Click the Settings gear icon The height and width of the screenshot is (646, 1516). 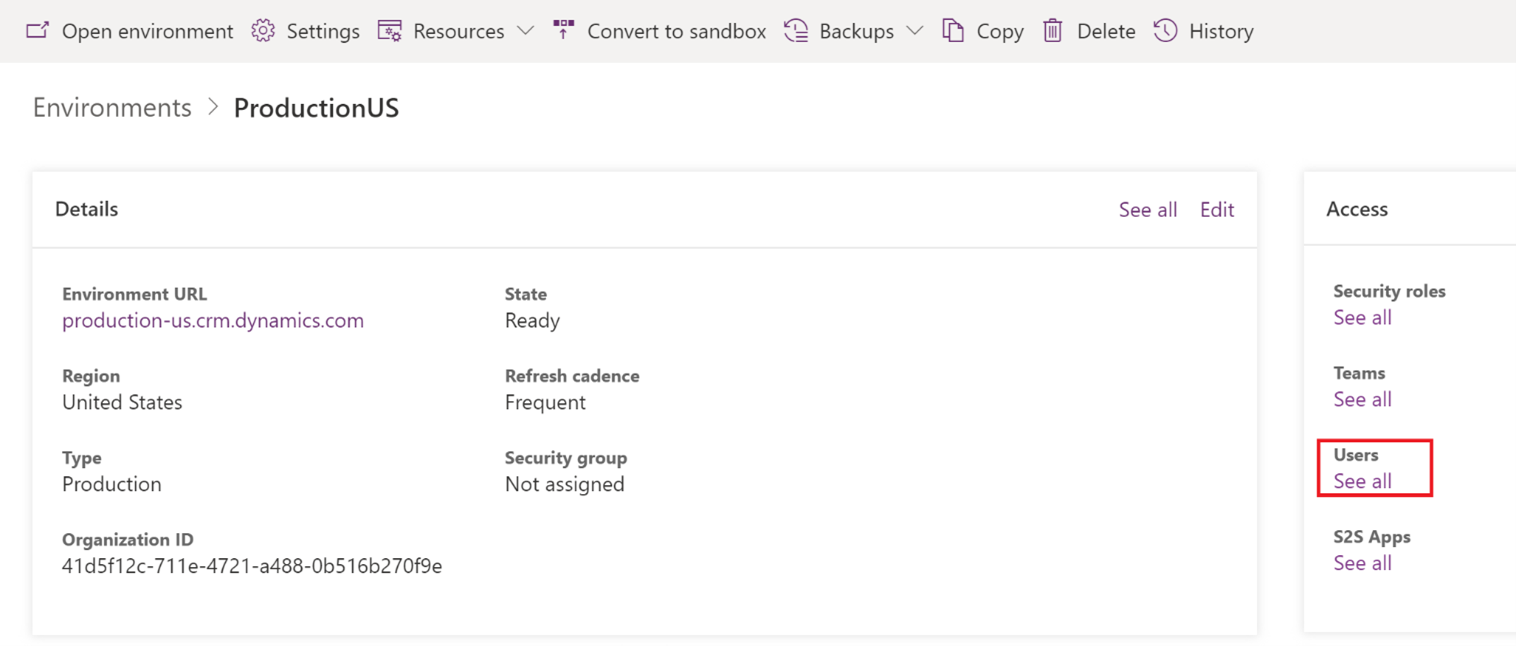[263, 31]
